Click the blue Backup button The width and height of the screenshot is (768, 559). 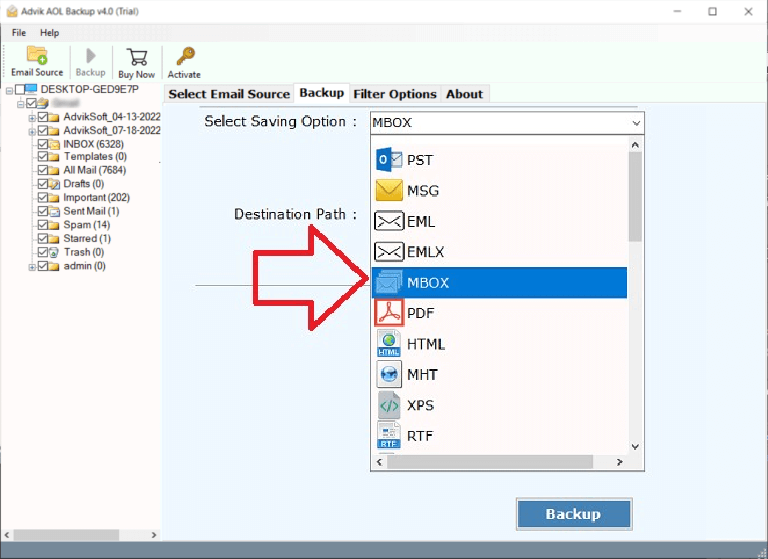574,514
